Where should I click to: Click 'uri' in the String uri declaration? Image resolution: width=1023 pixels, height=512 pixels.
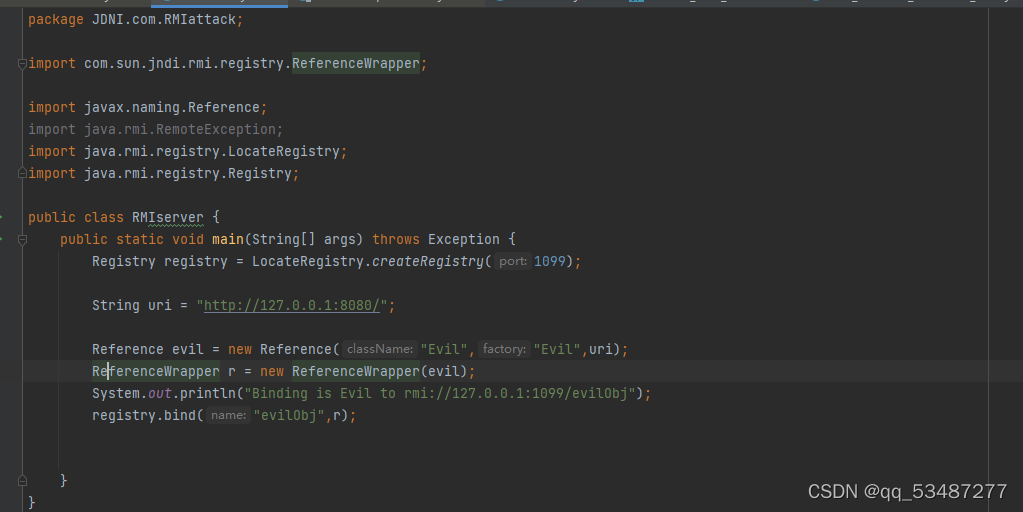[x=160, y=305]
